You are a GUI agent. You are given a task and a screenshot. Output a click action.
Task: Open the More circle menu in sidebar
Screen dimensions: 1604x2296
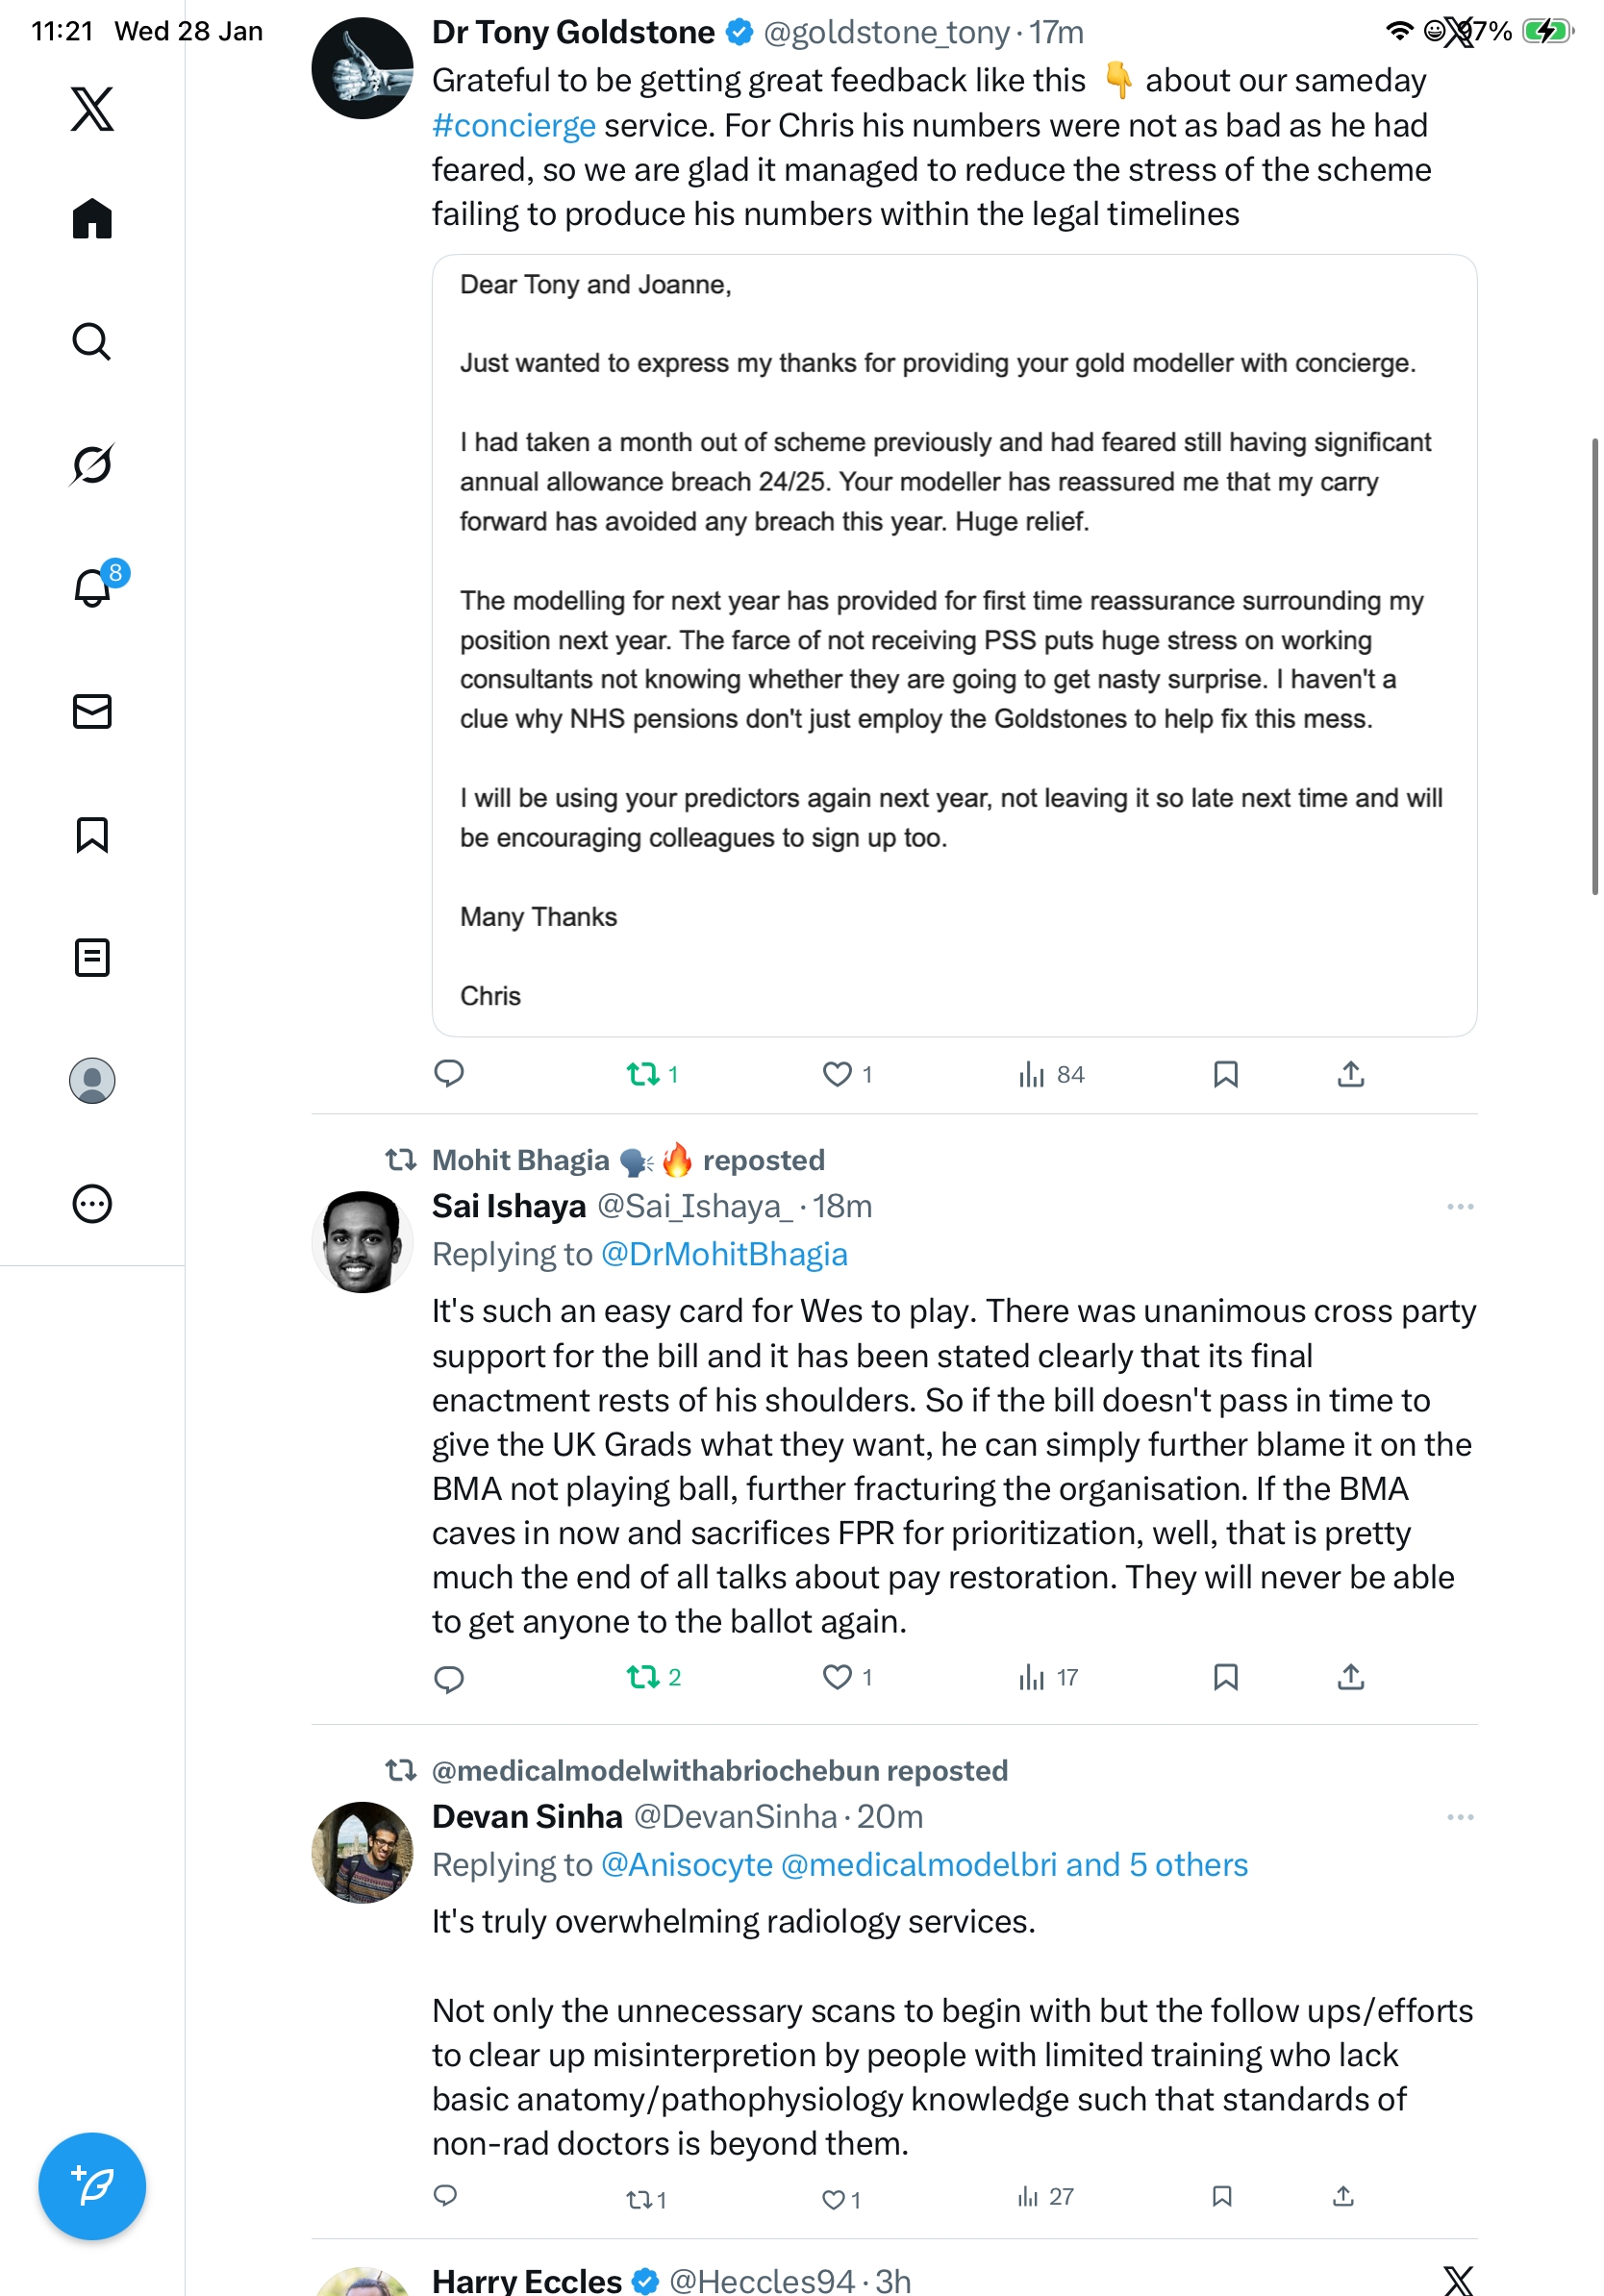pos(92,1204)
